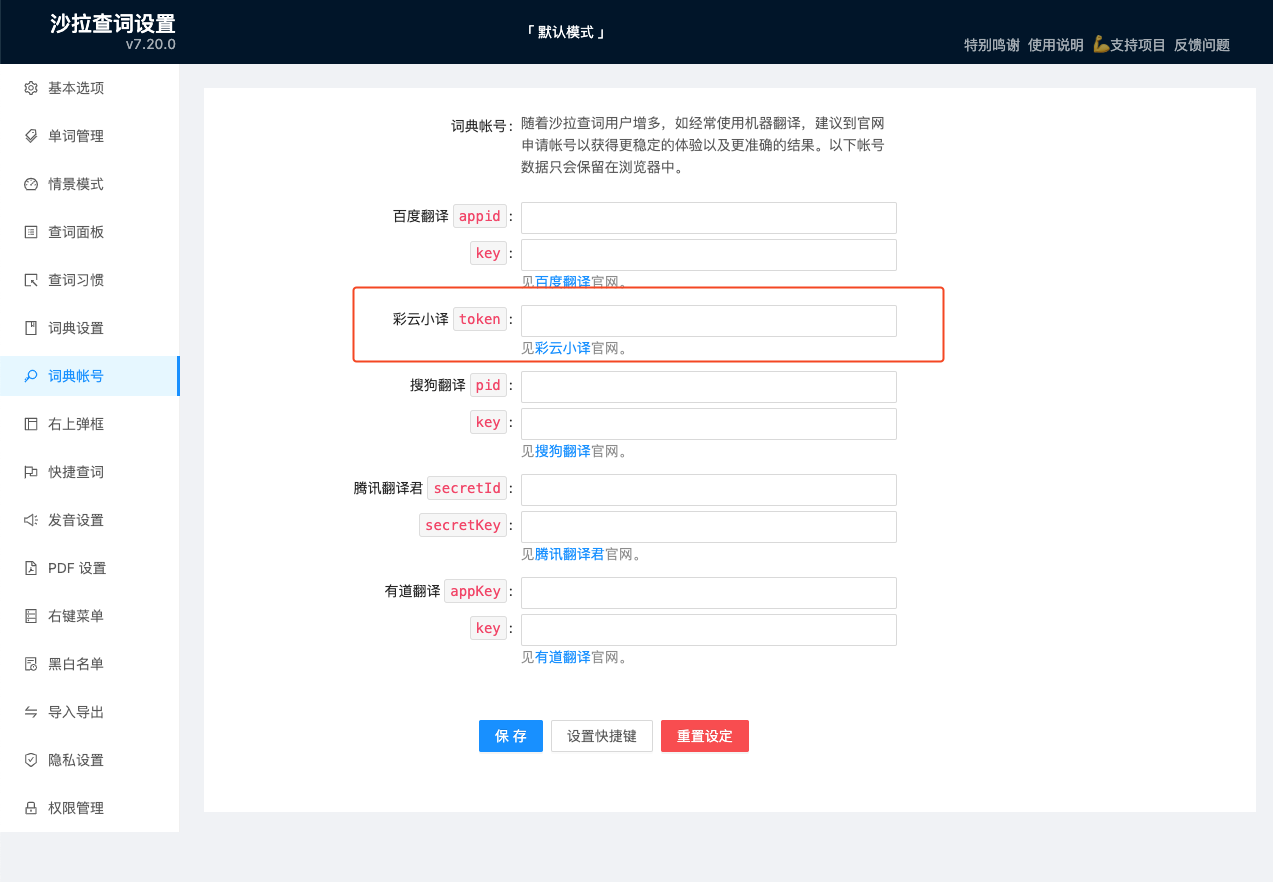This screenshot has width=1273, height=882.
Task: Click the cursor icon beside 查词习惯
Action: coord(31,280)
